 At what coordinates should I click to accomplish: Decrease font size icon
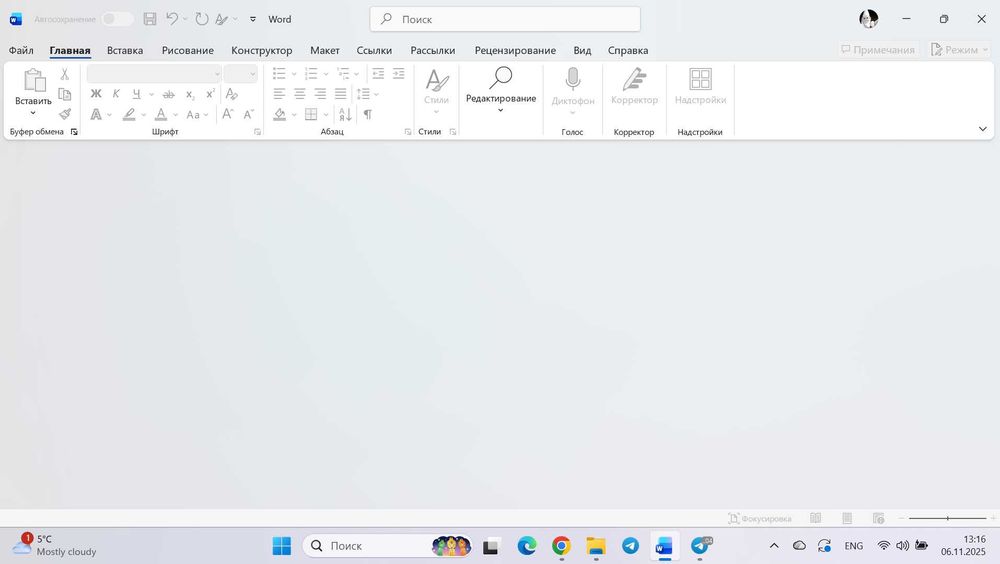[x=249, y=114]
